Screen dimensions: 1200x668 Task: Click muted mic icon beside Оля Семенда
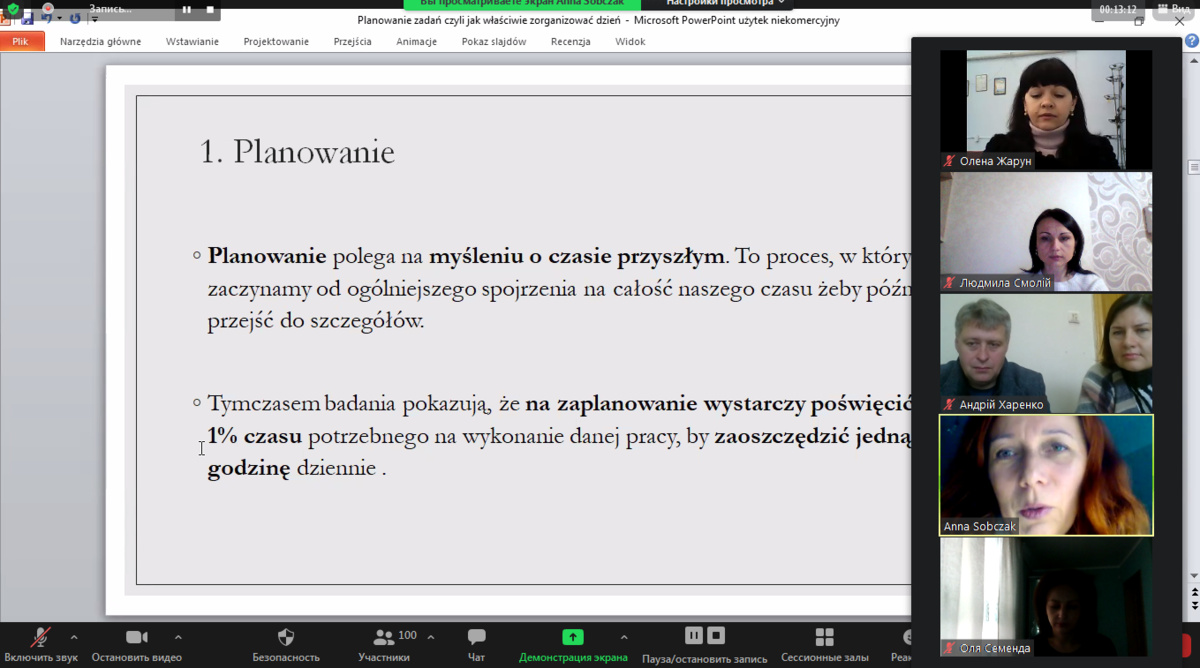point(950,648)
